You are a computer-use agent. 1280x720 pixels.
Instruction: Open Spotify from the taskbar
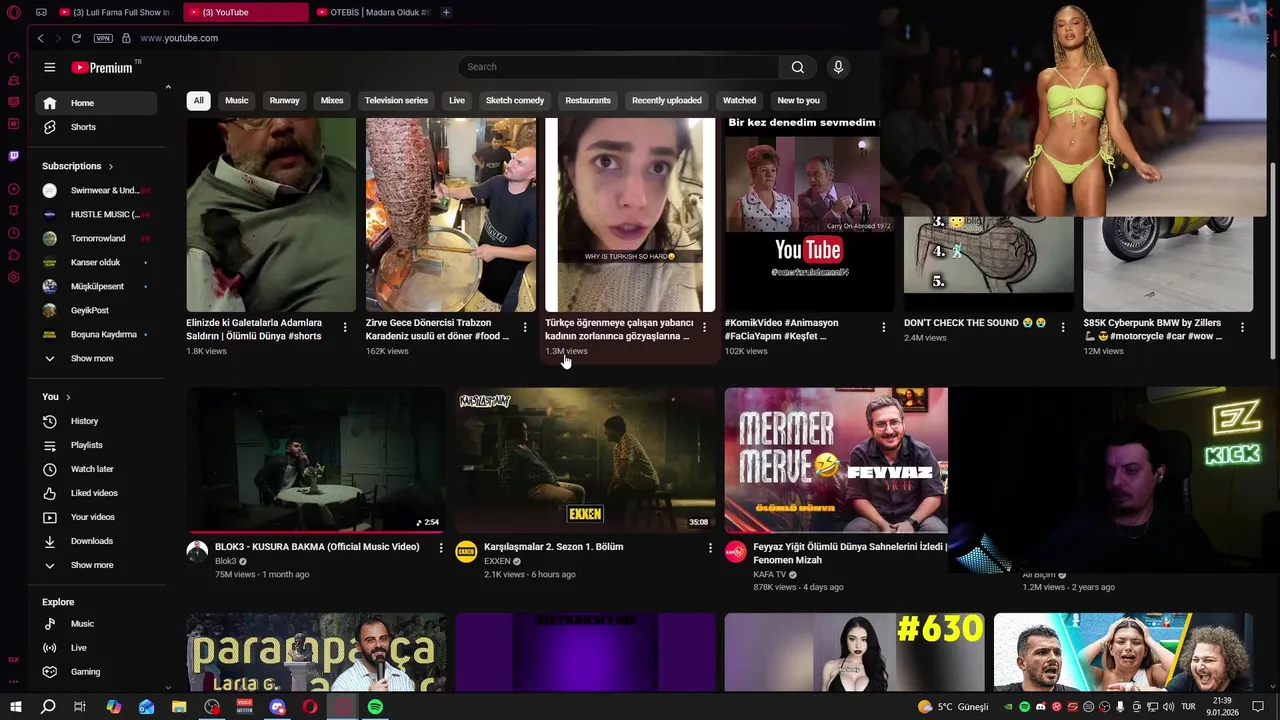click(x=375, y=707)
